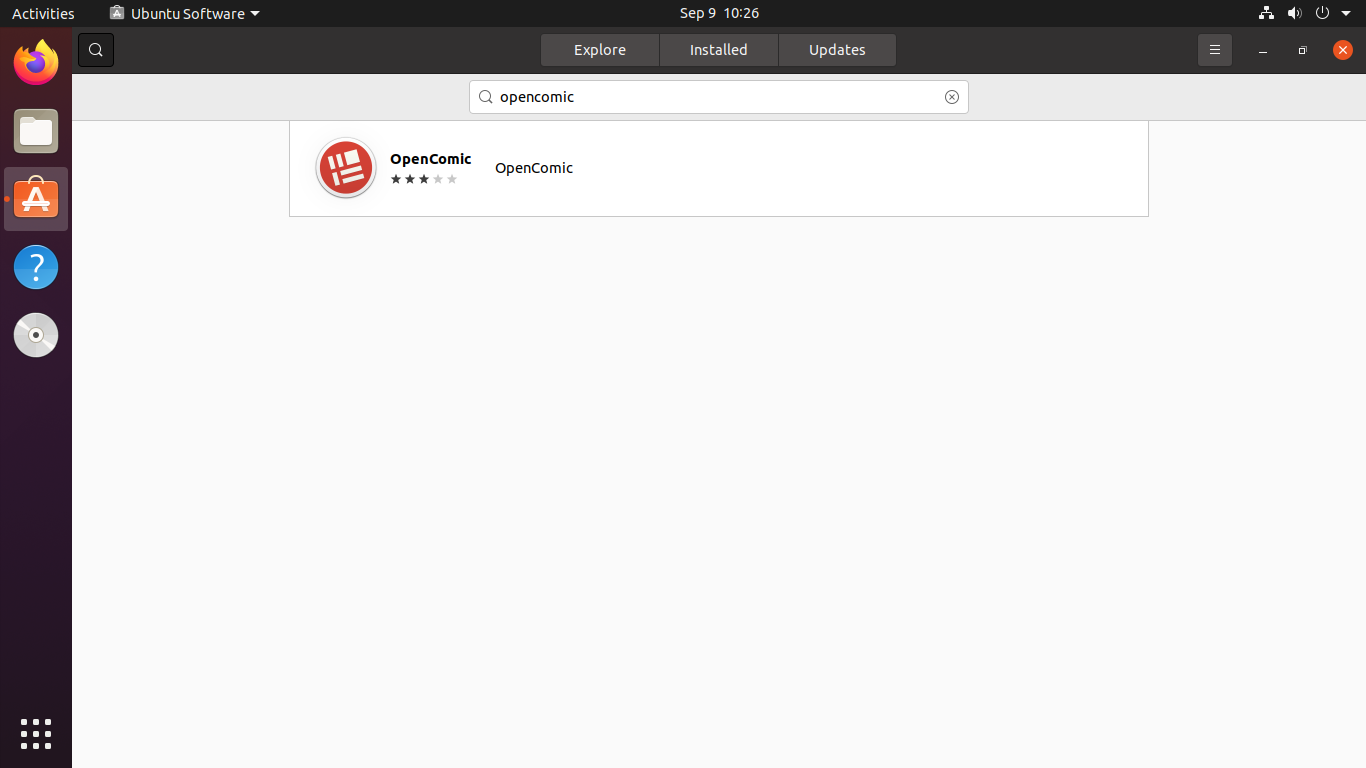Switch to the Explore tab

[x=600, y=50]
